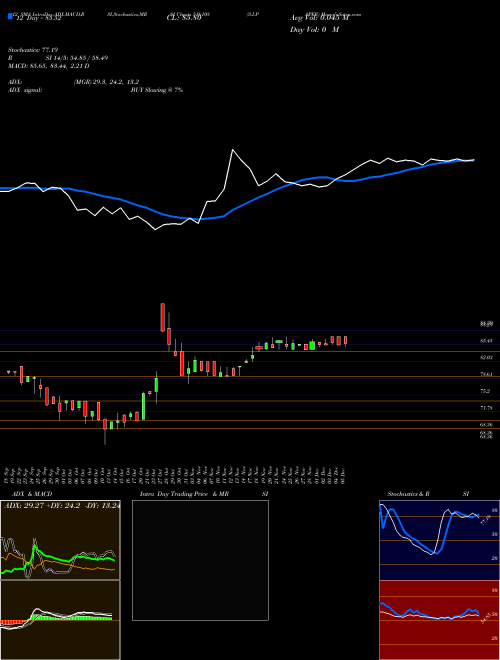500x660 pixels.
Task: Click the 'Day Vol: 0 M' text
Action: 314,30
